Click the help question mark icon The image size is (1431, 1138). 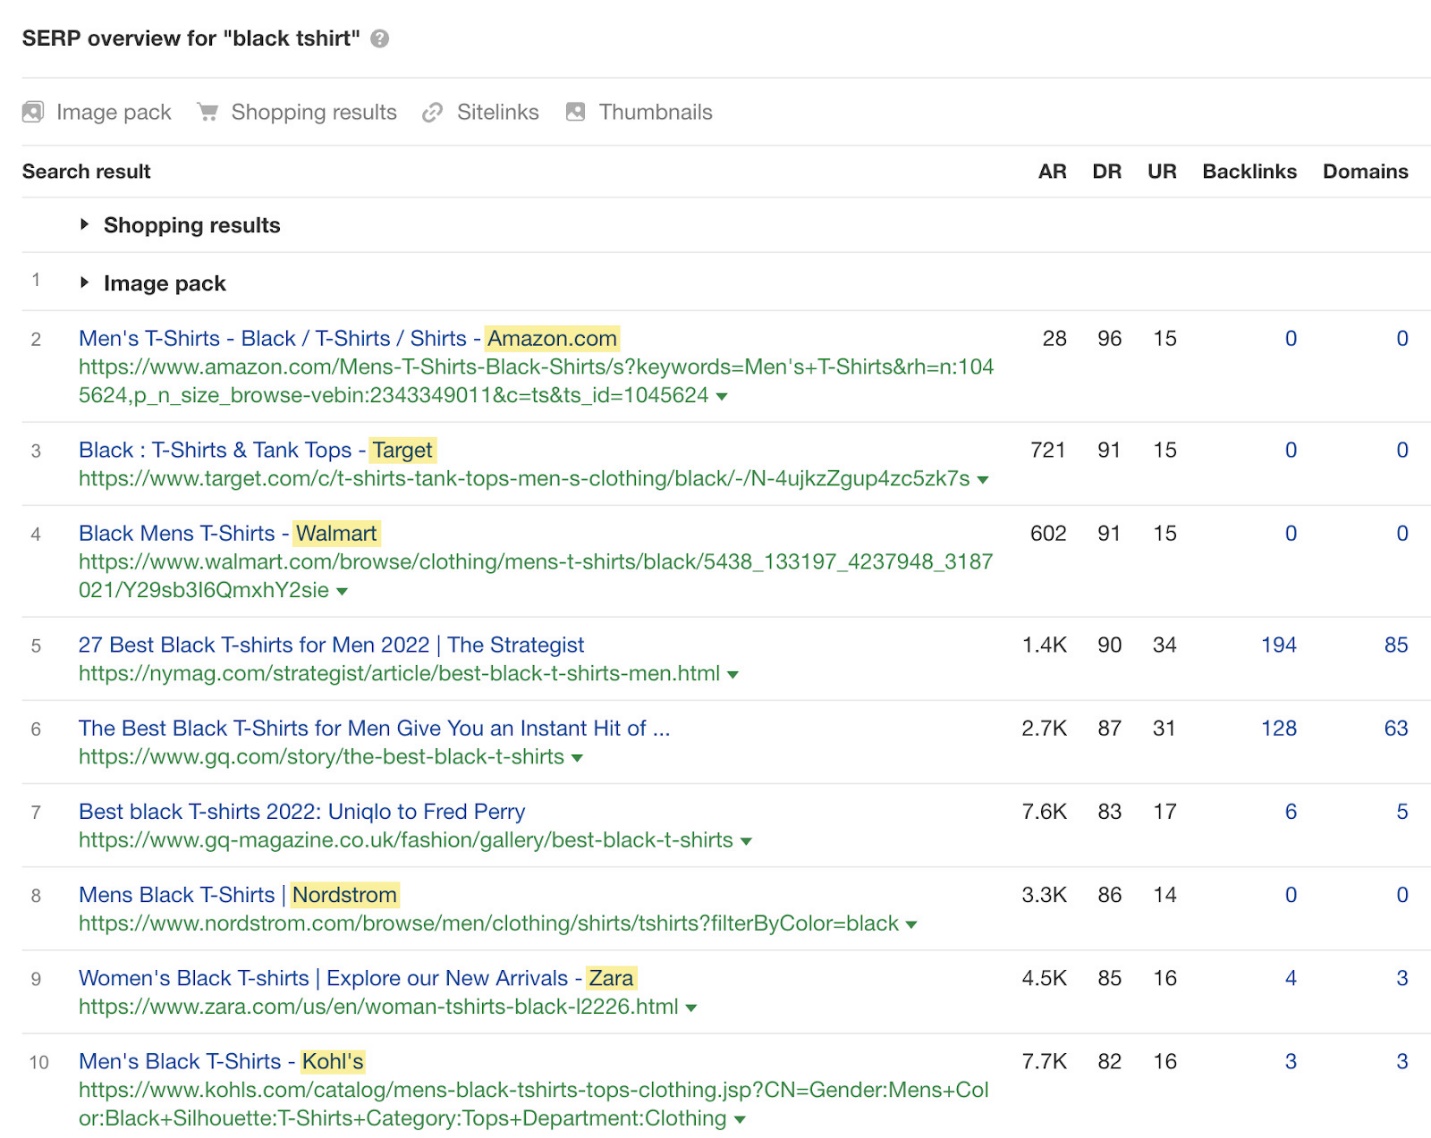[379, 39]
